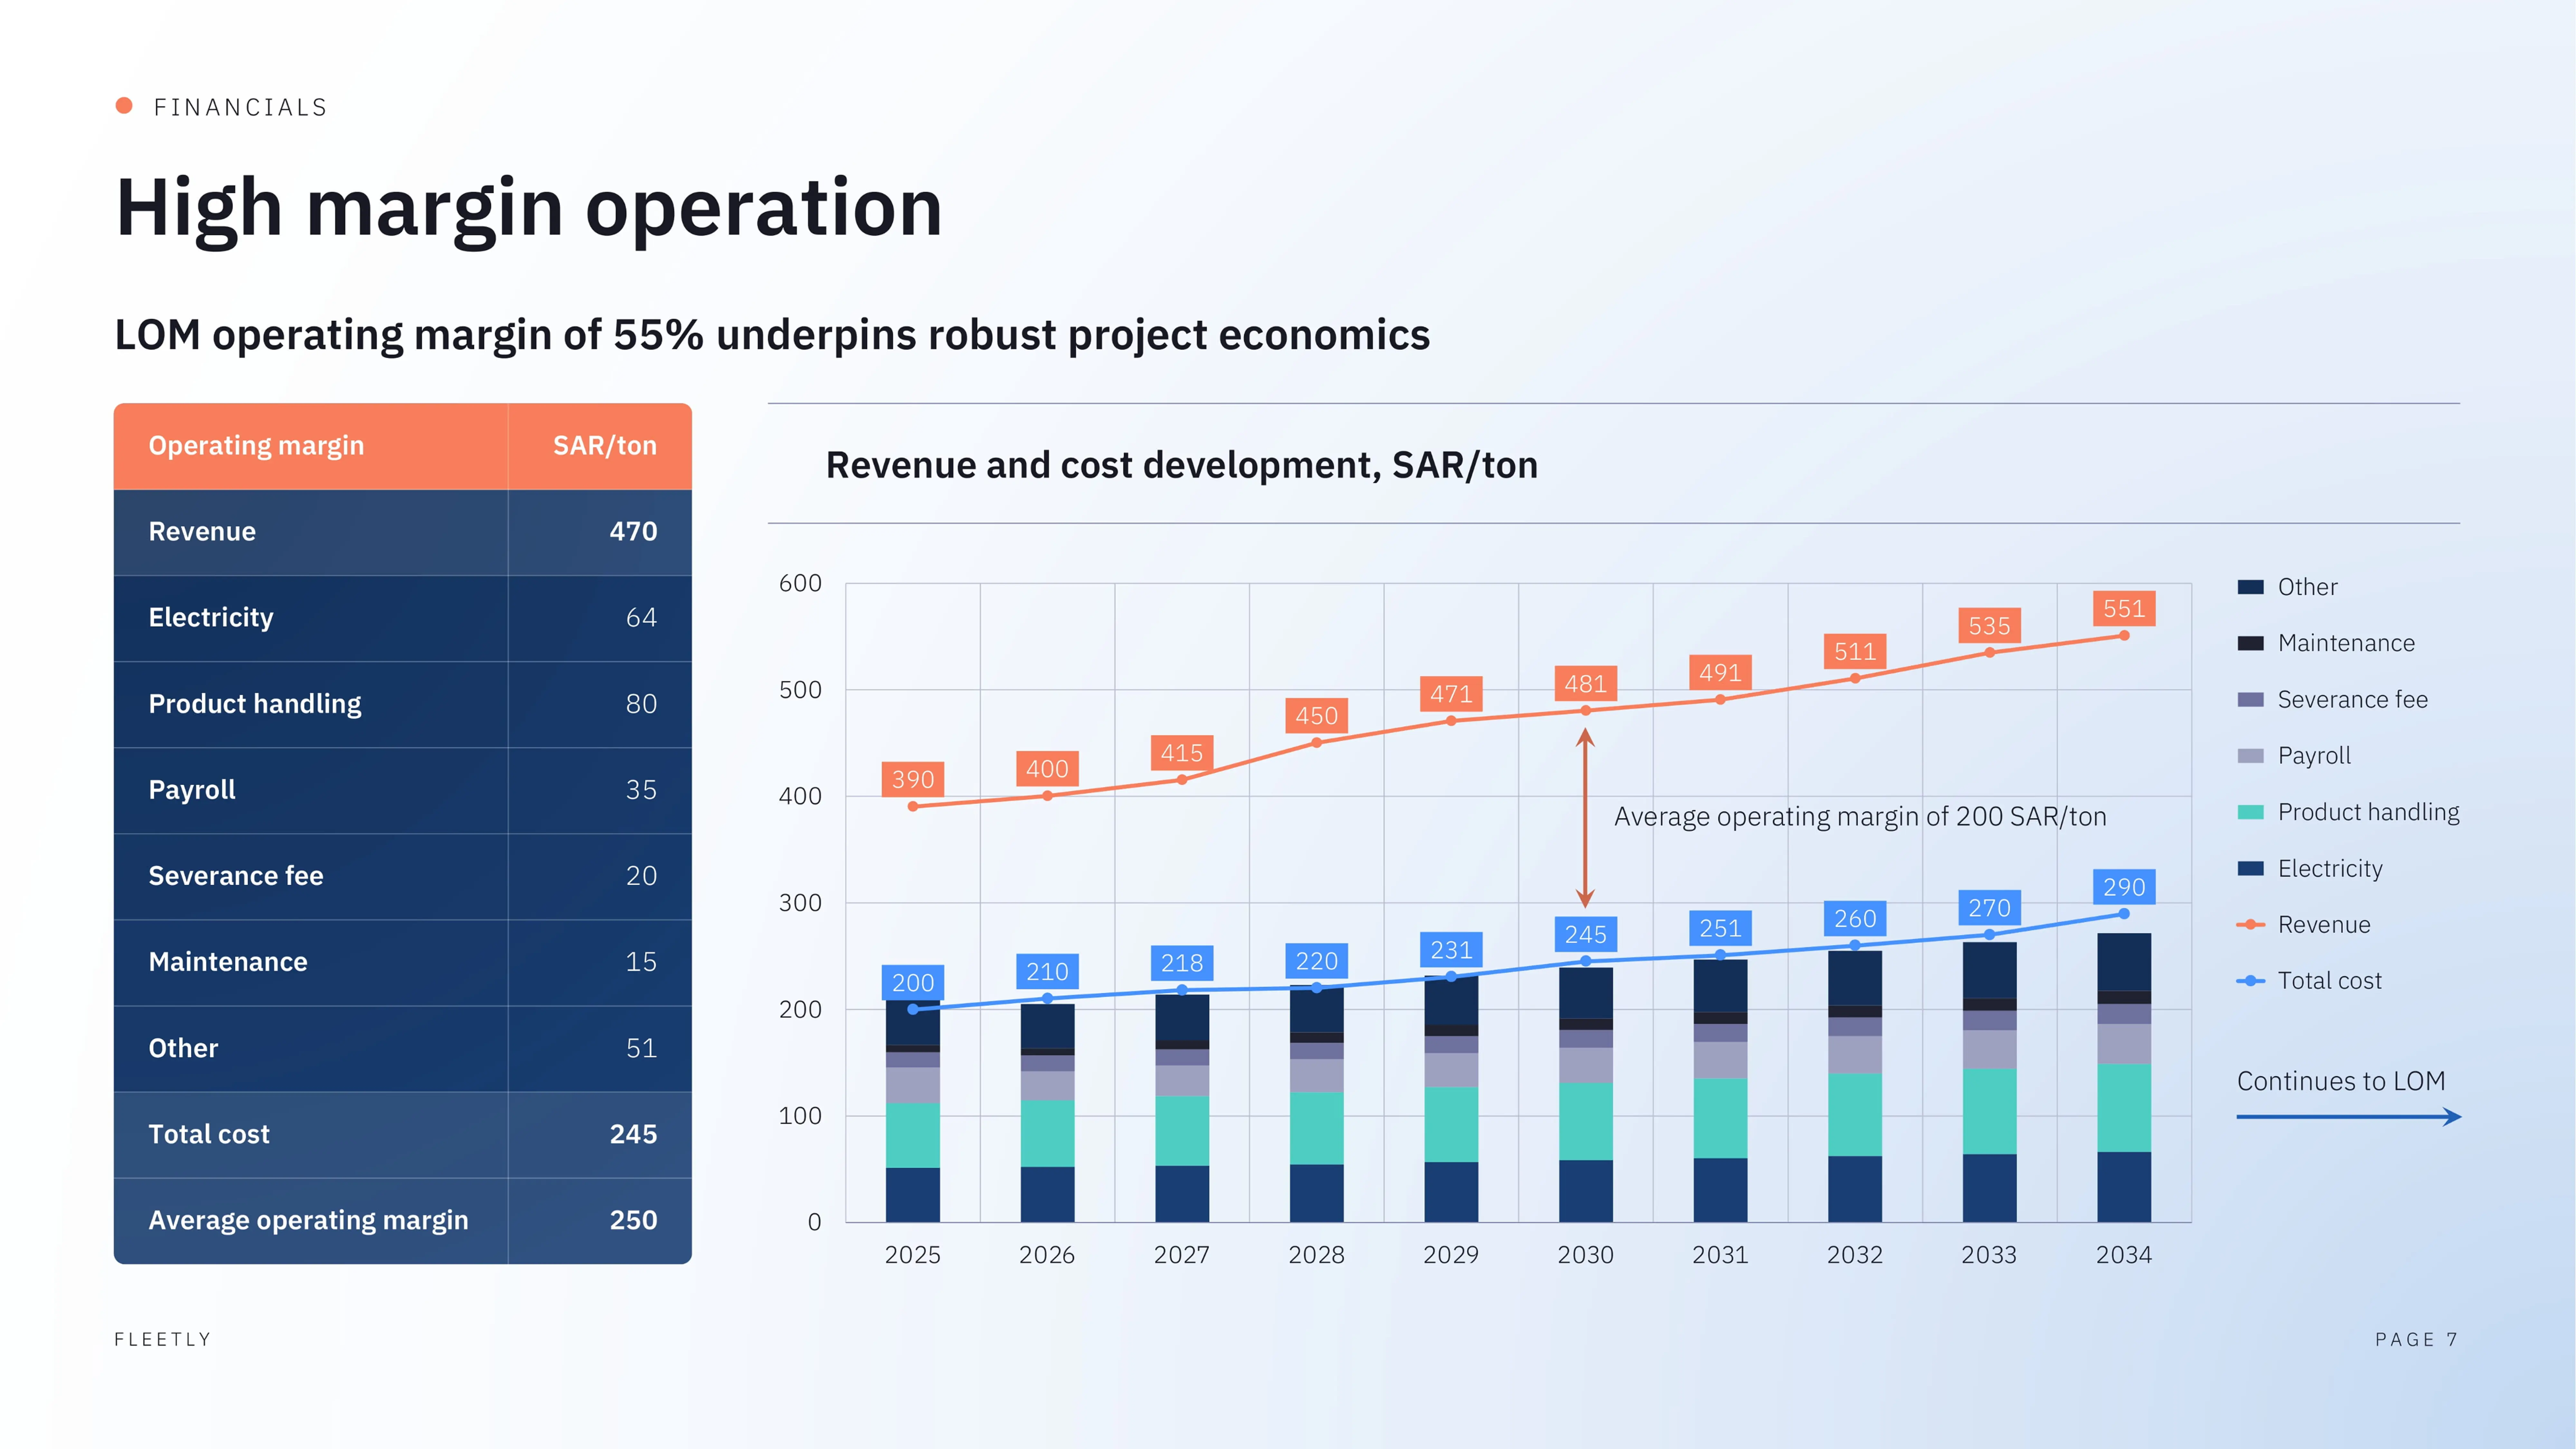Click the Average operating margin row label
Viewport: 2576px width, 1449px height.
tap(308, 1221)
